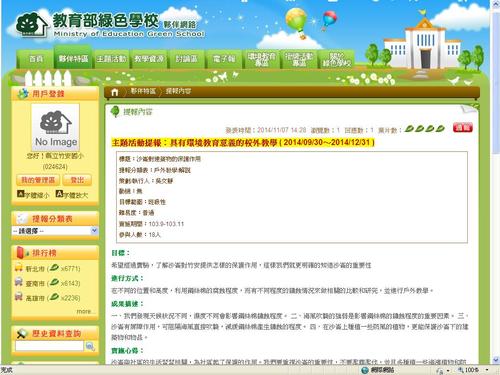Click the Green School tree-house logo
500x375 pixels.
click(32, 24)
